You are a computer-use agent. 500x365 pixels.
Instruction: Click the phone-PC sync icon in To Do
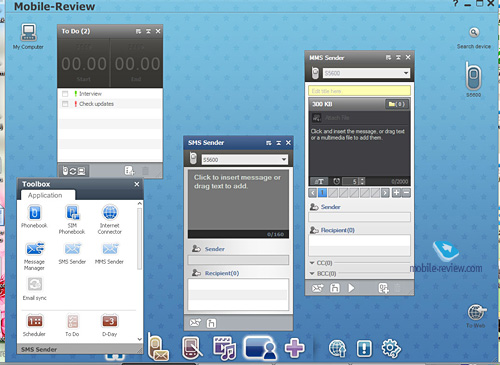coord(74,171)
